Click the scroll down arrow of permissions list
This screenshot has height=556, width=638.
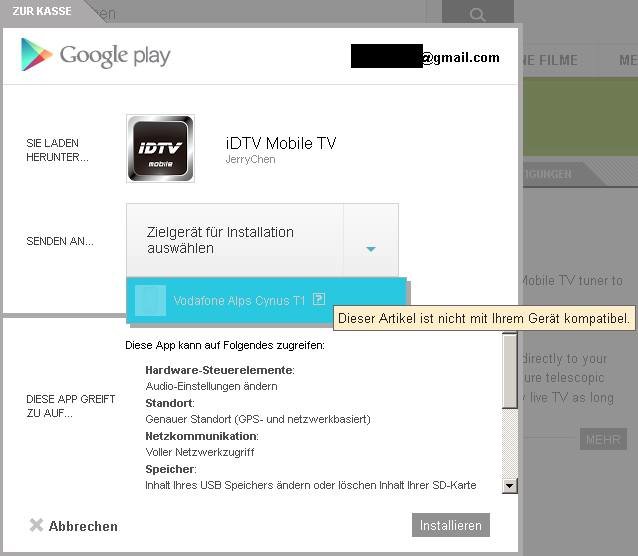509,486
